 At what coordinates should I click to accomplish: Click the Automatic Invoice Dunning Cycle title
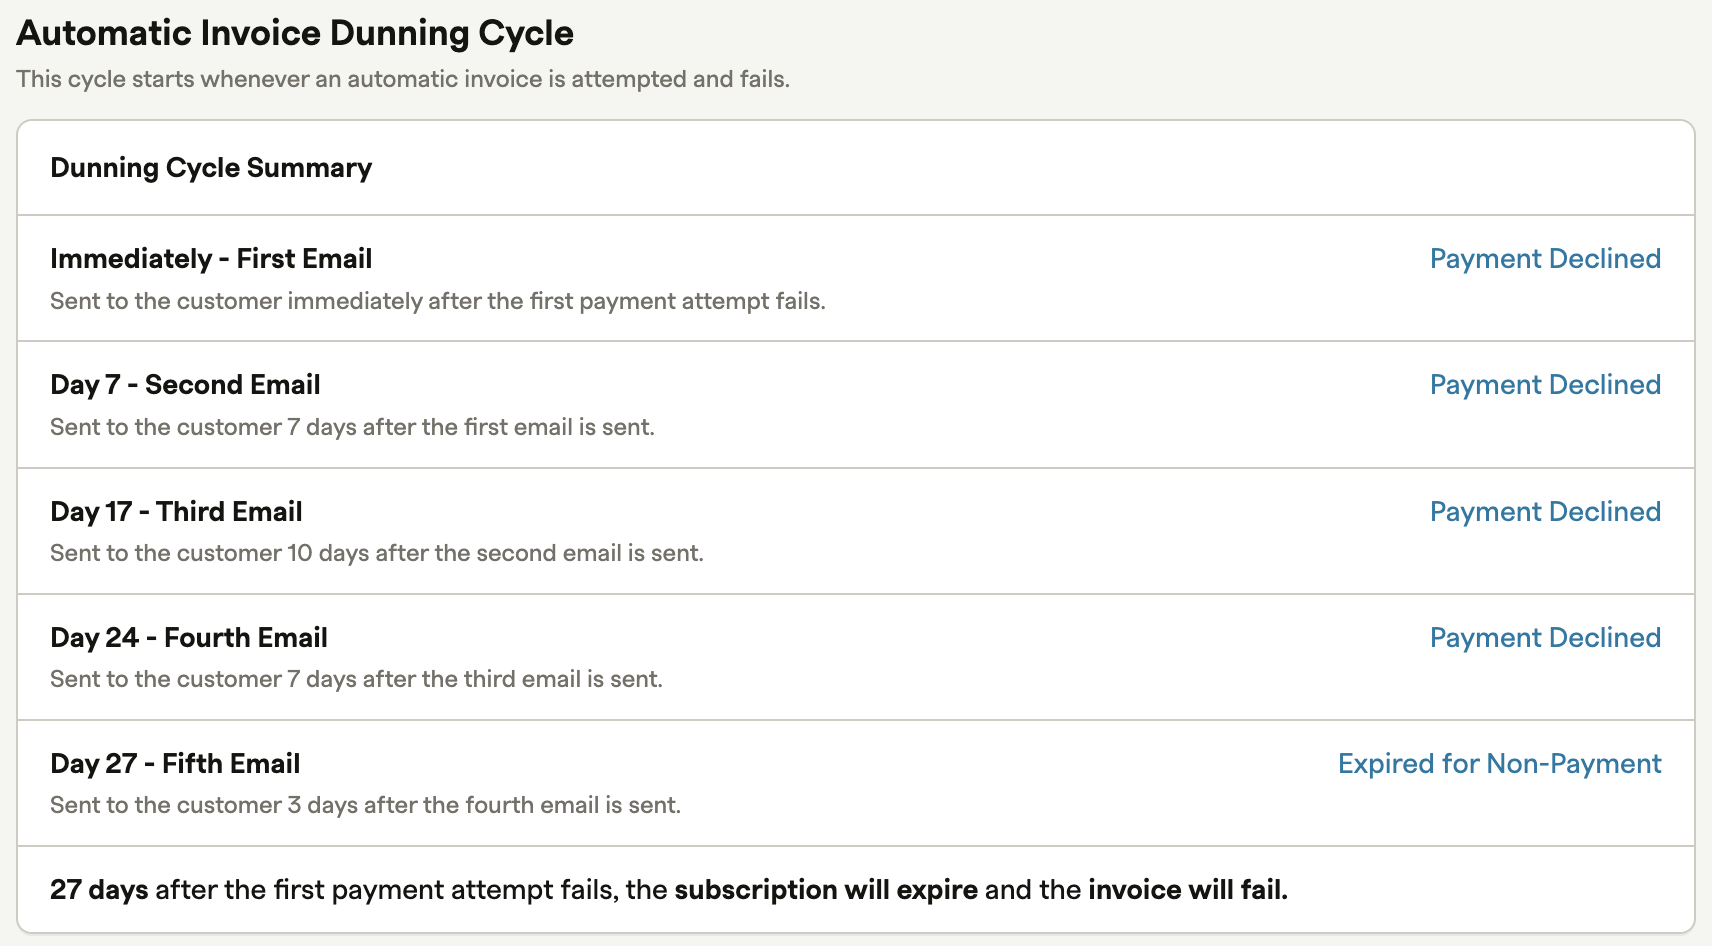(x=295, y=33)
